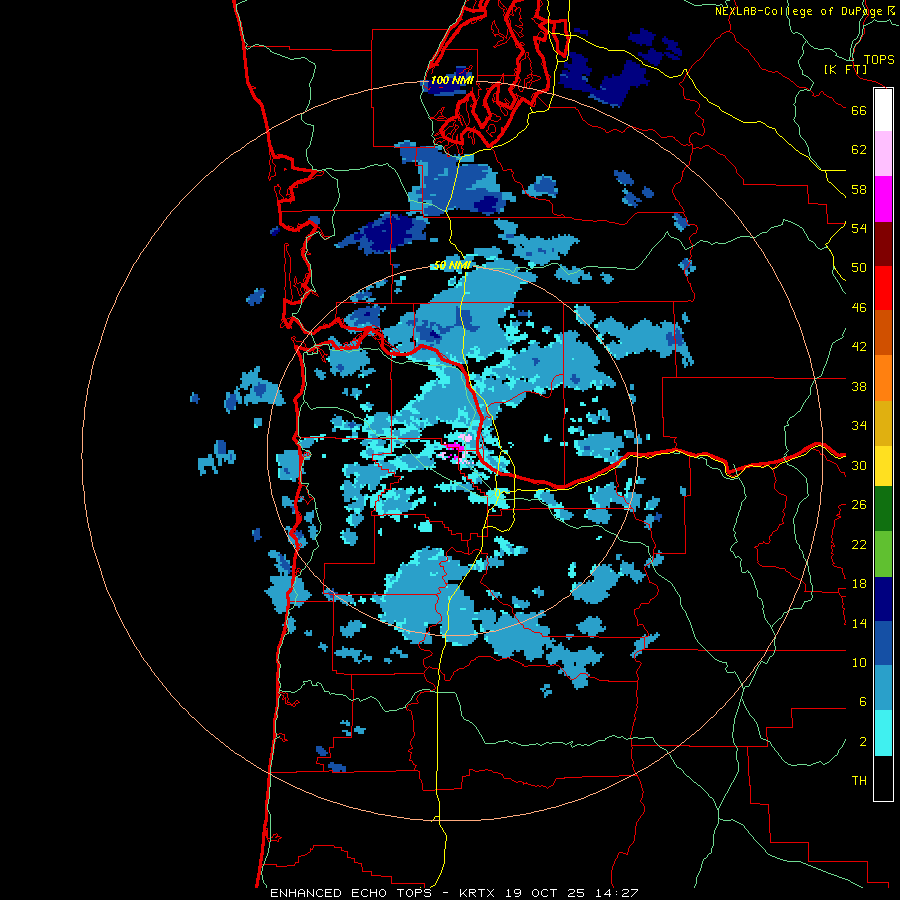
Task: Click the 22 value on the scale
Action: 859,544
